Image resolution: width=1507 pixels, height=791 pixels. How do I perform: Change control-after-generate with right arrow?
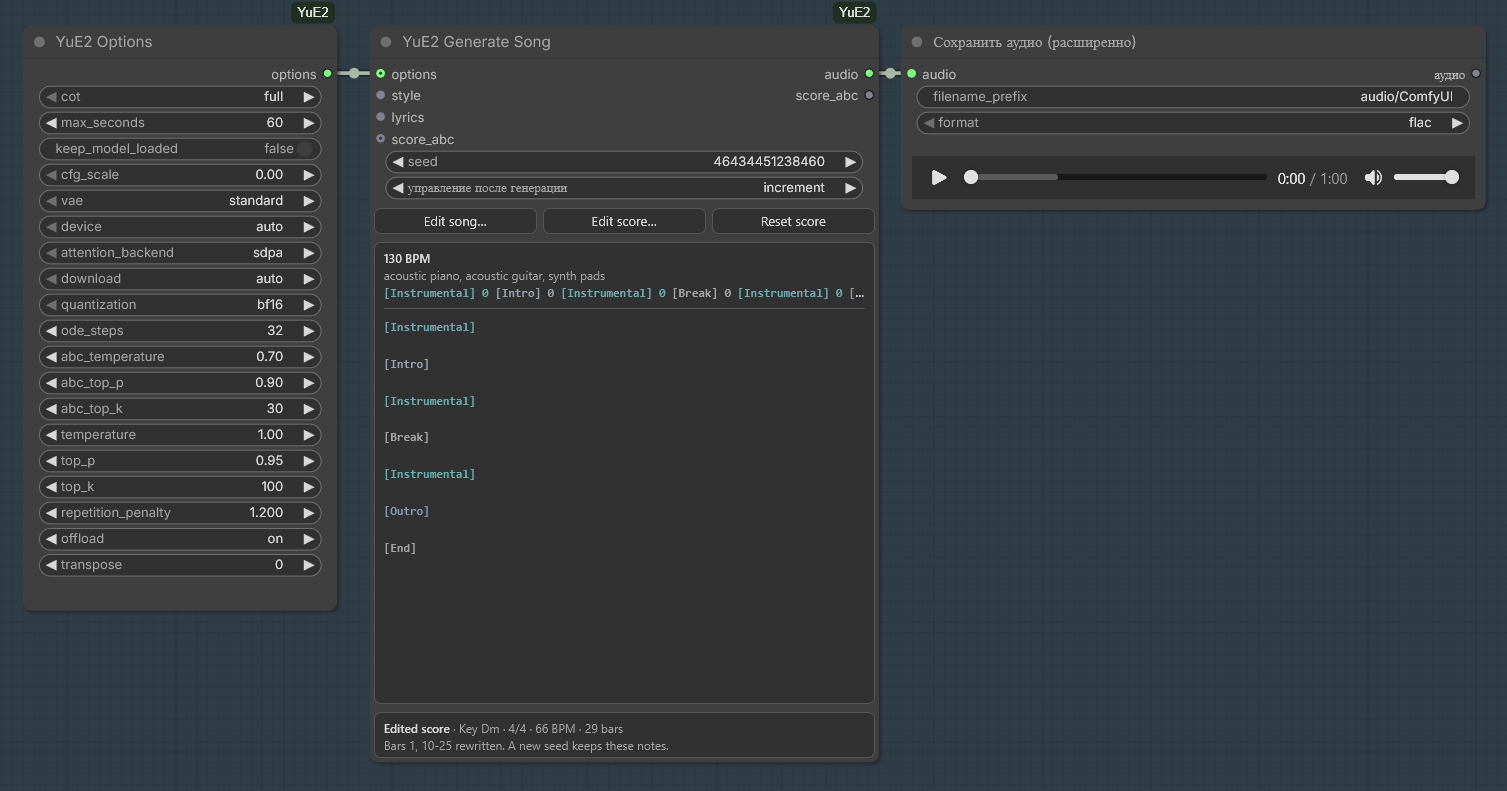pos(851,188)
